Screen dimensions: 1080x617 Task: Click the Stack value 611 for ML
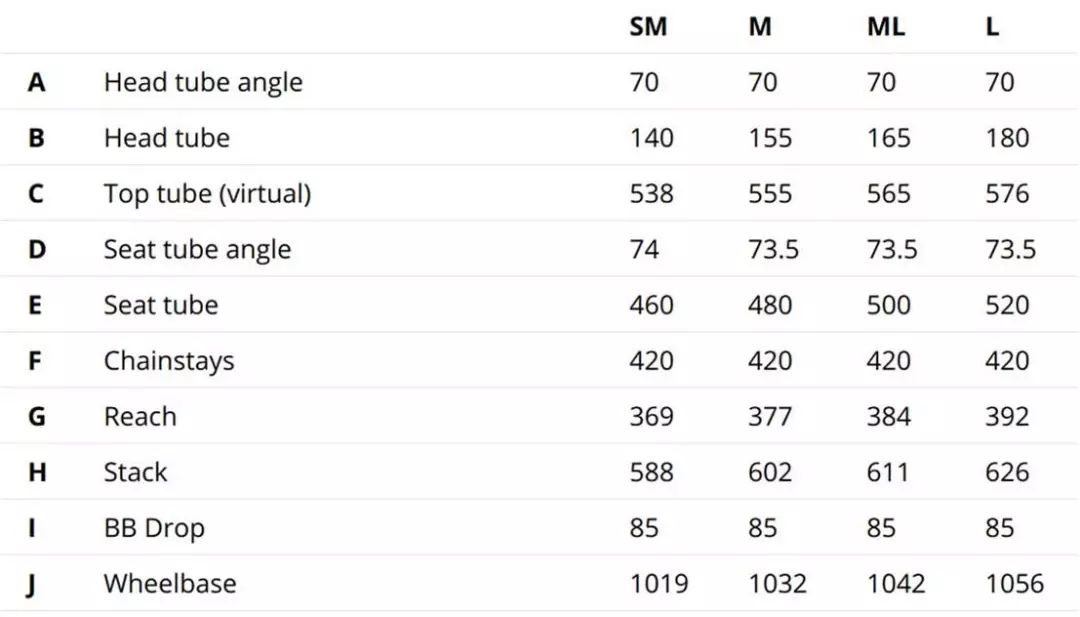888,472
